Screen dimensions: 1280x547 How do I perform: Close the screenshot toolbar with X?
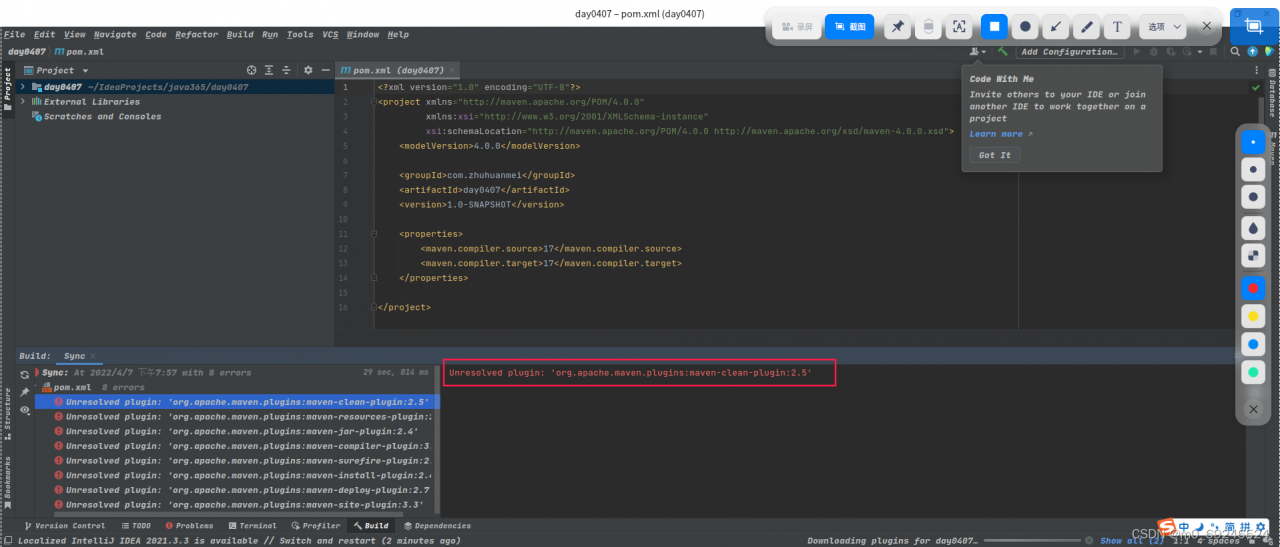click(1208, 27)
